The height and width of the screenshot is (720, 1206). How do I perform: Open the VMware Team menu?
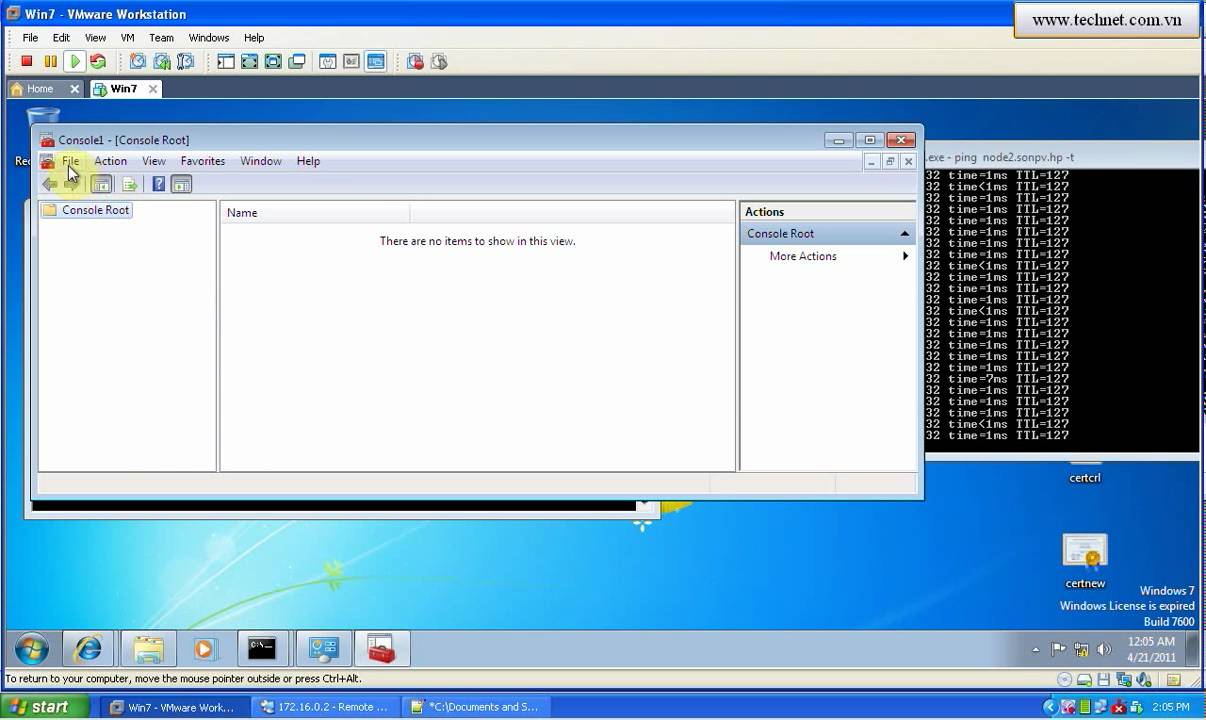tap(161, 38)
